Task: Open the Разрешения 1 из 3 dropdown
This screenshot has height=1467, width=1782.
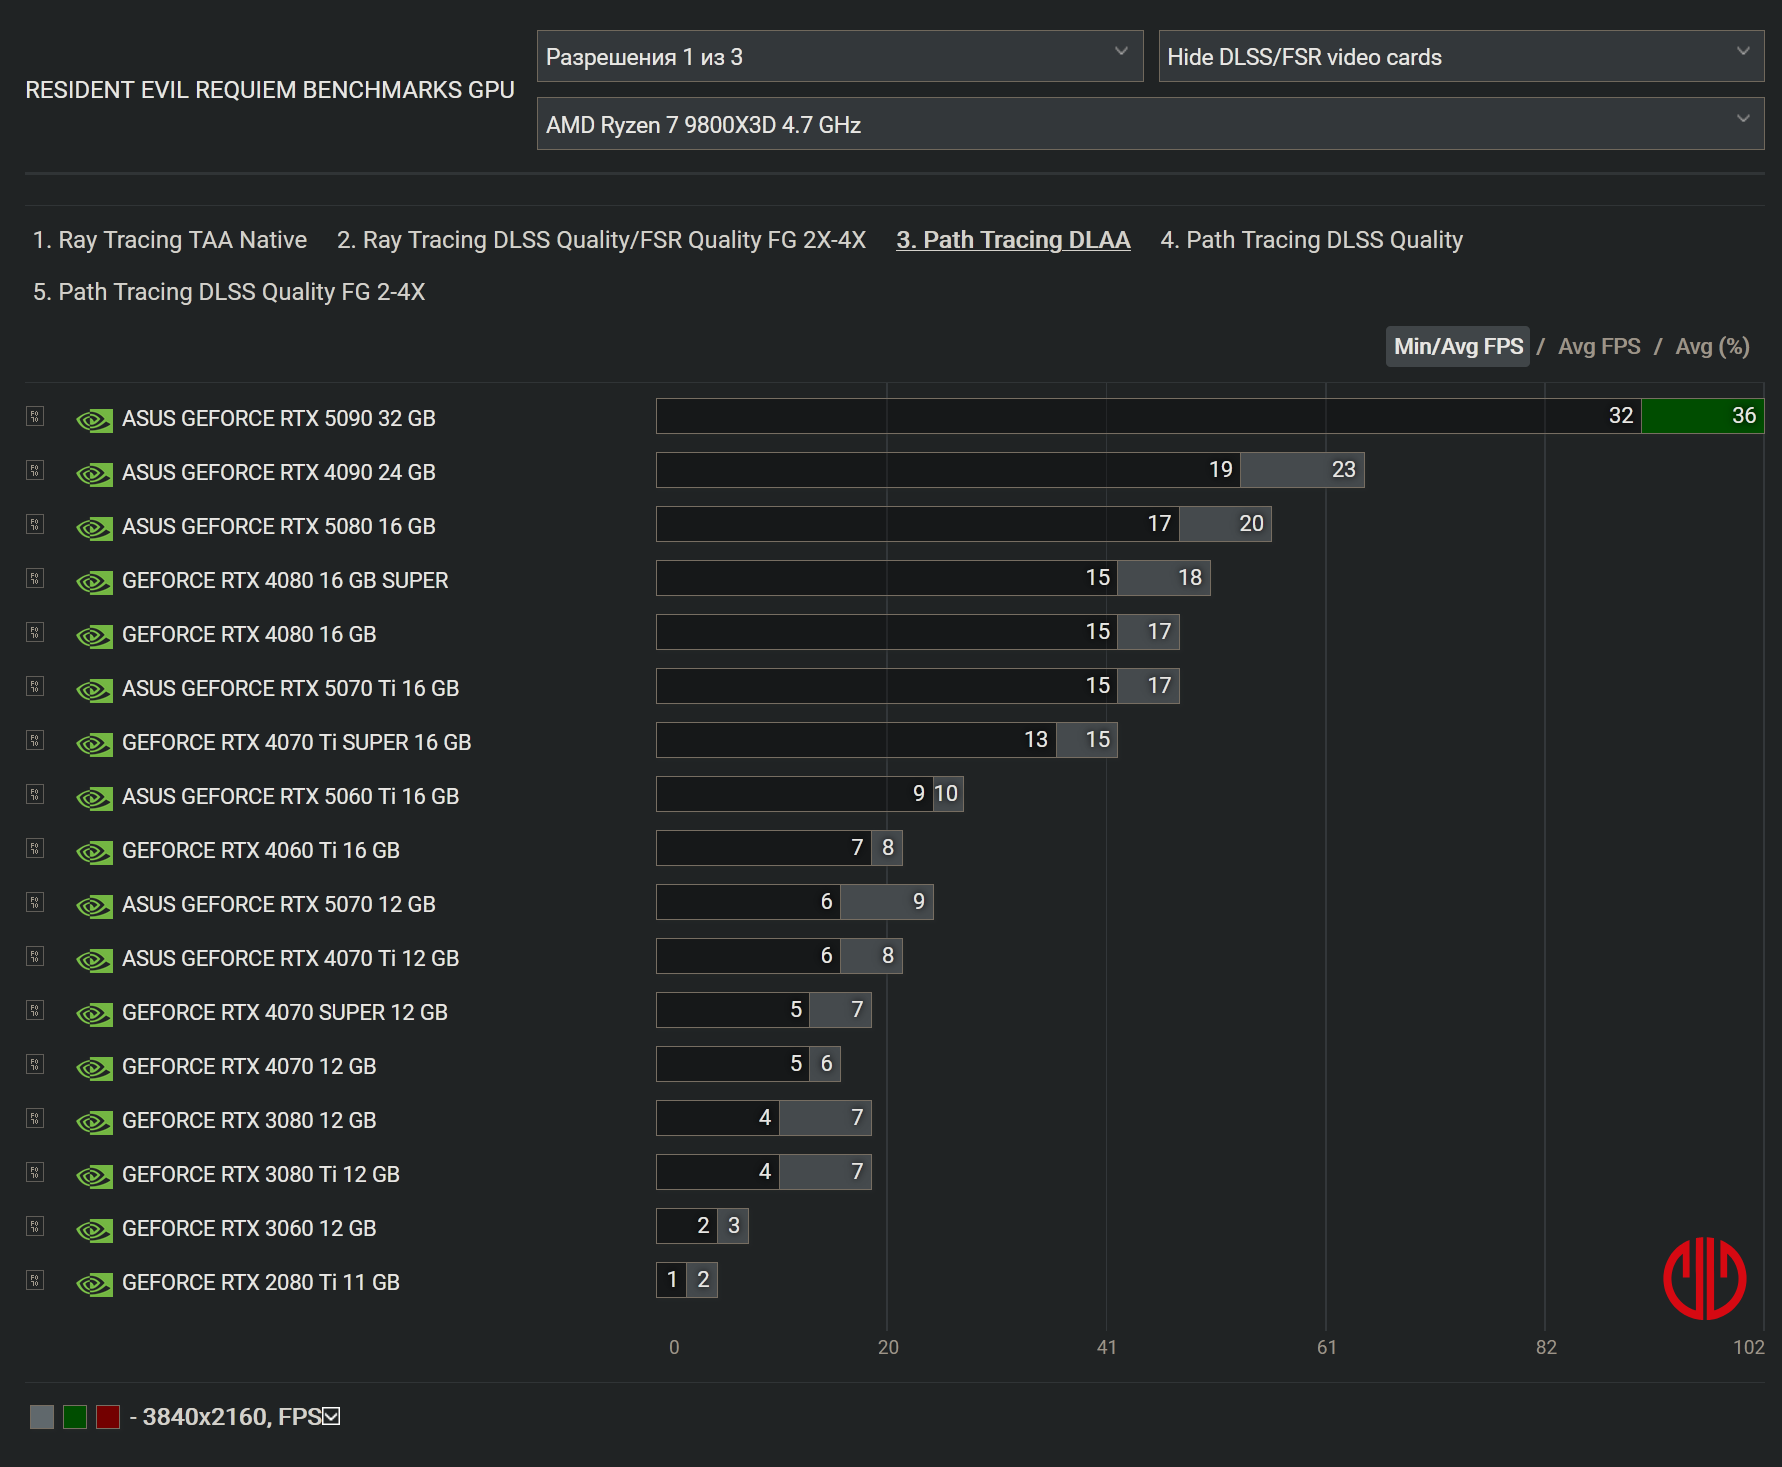Action: (x=839, y=57)
